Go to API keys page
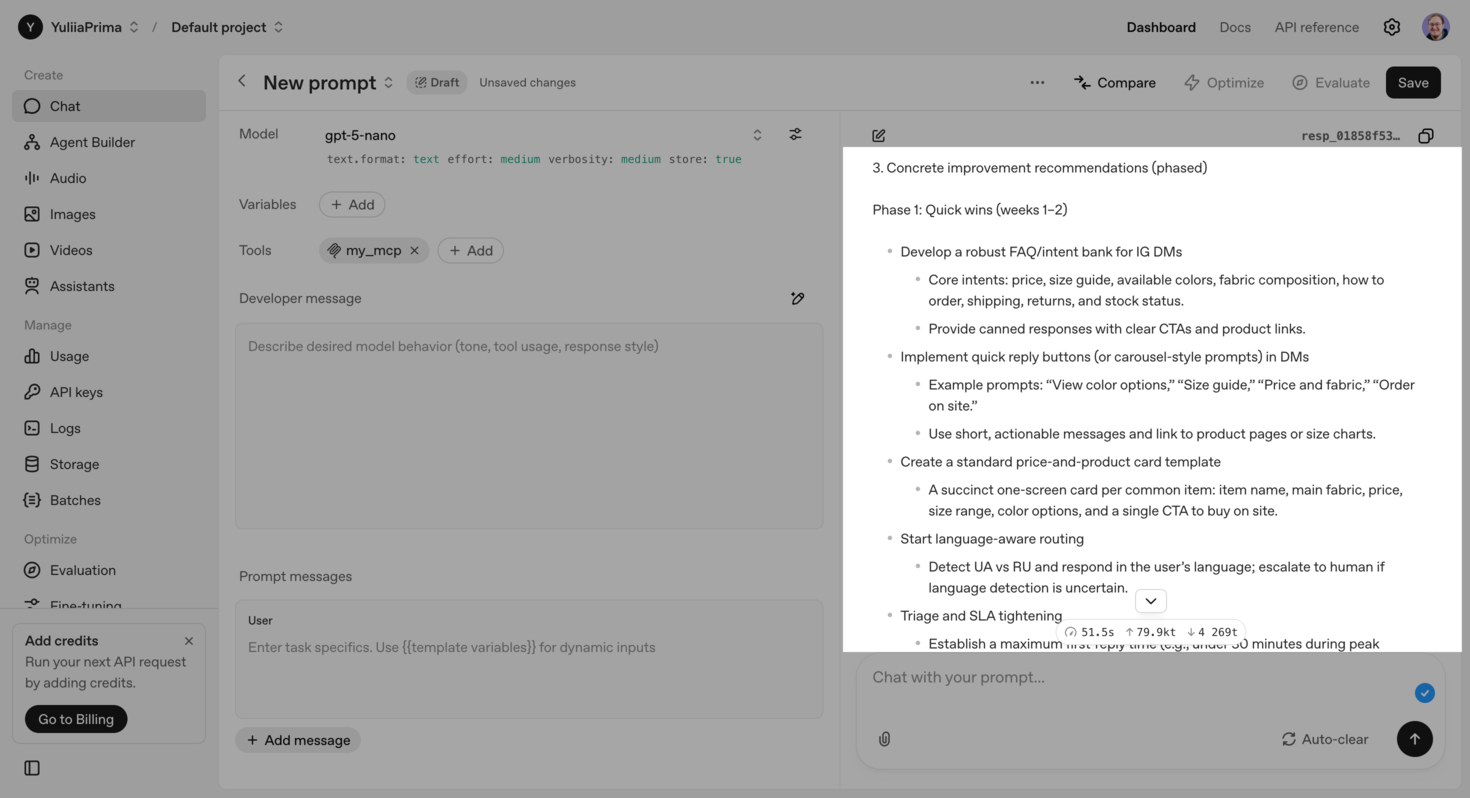Screen dimensions: 1470x798 76,392
